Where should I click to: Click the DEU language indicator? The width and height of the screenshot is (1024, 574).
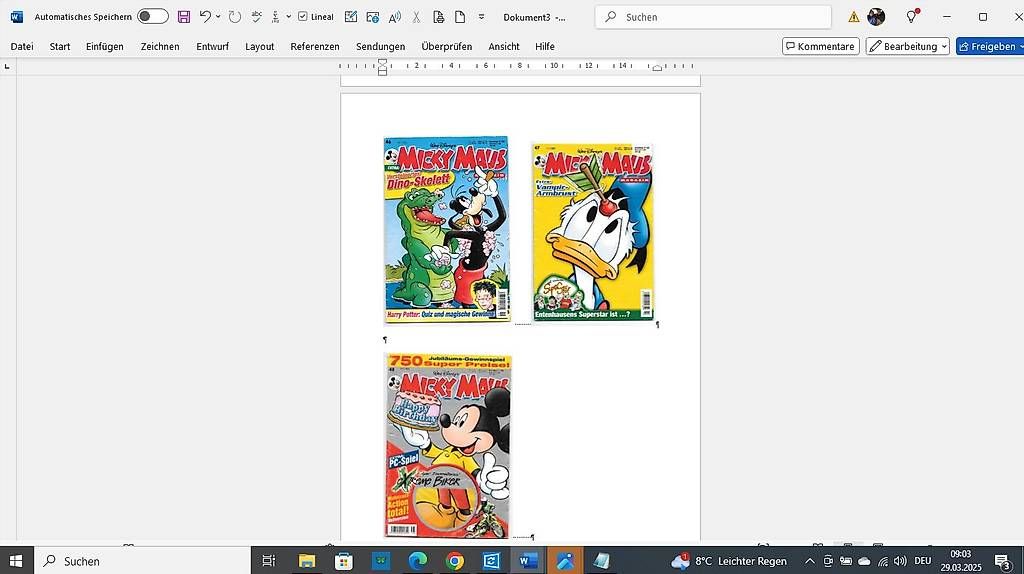[923, 561]
